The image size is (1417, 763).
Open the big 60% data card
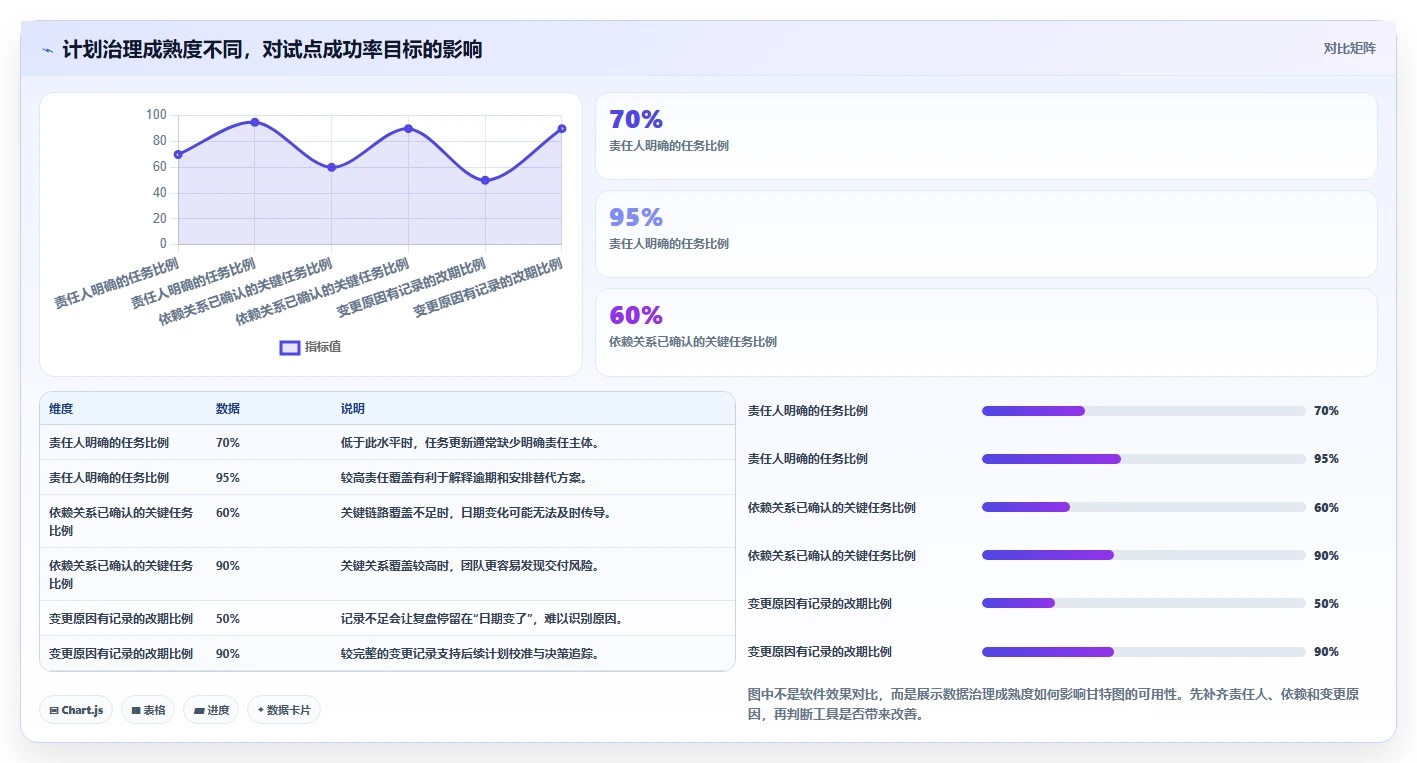[986, 332]
